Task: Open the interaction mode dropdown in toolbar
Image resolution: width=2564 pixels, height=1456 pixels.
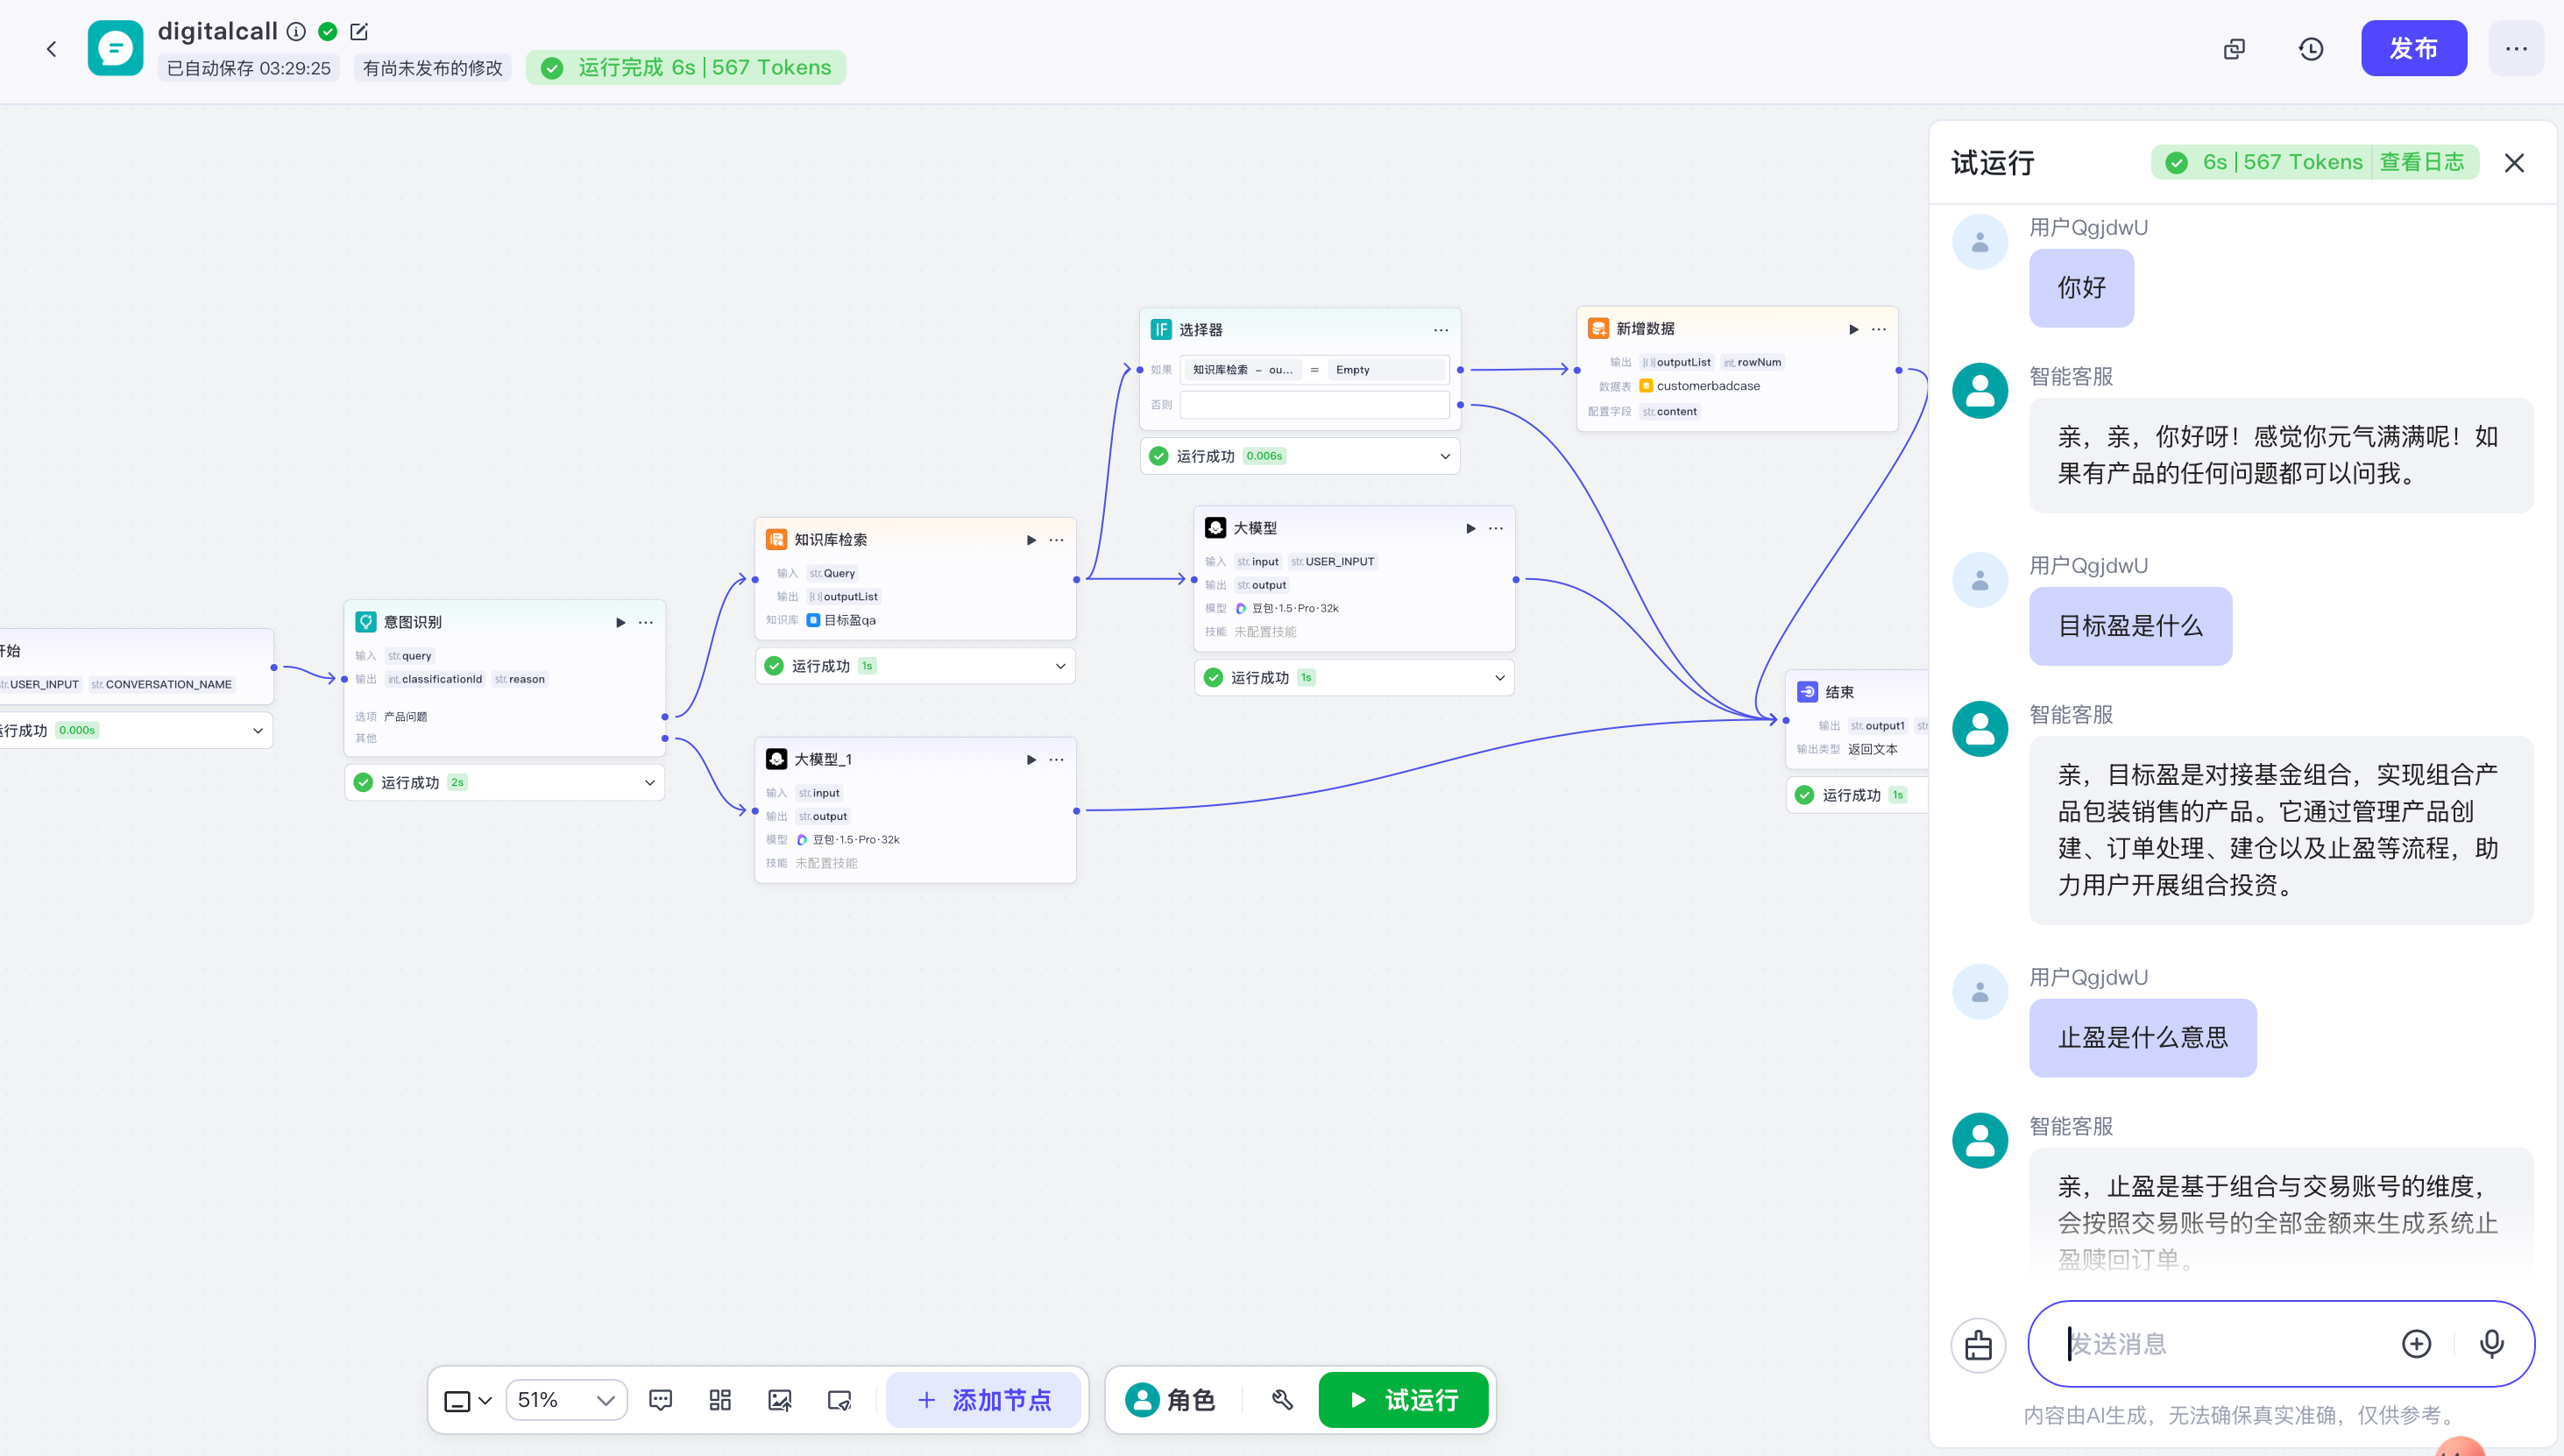Action: 467,1400
